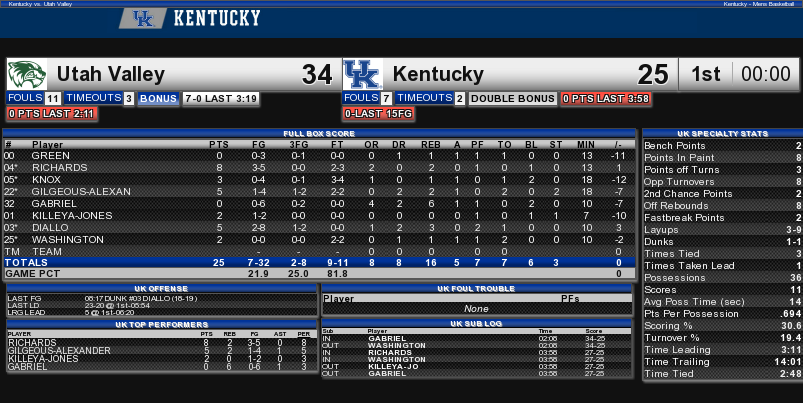Click the red 0 PTS LAST 2:11 badge

tap(52, 114)
